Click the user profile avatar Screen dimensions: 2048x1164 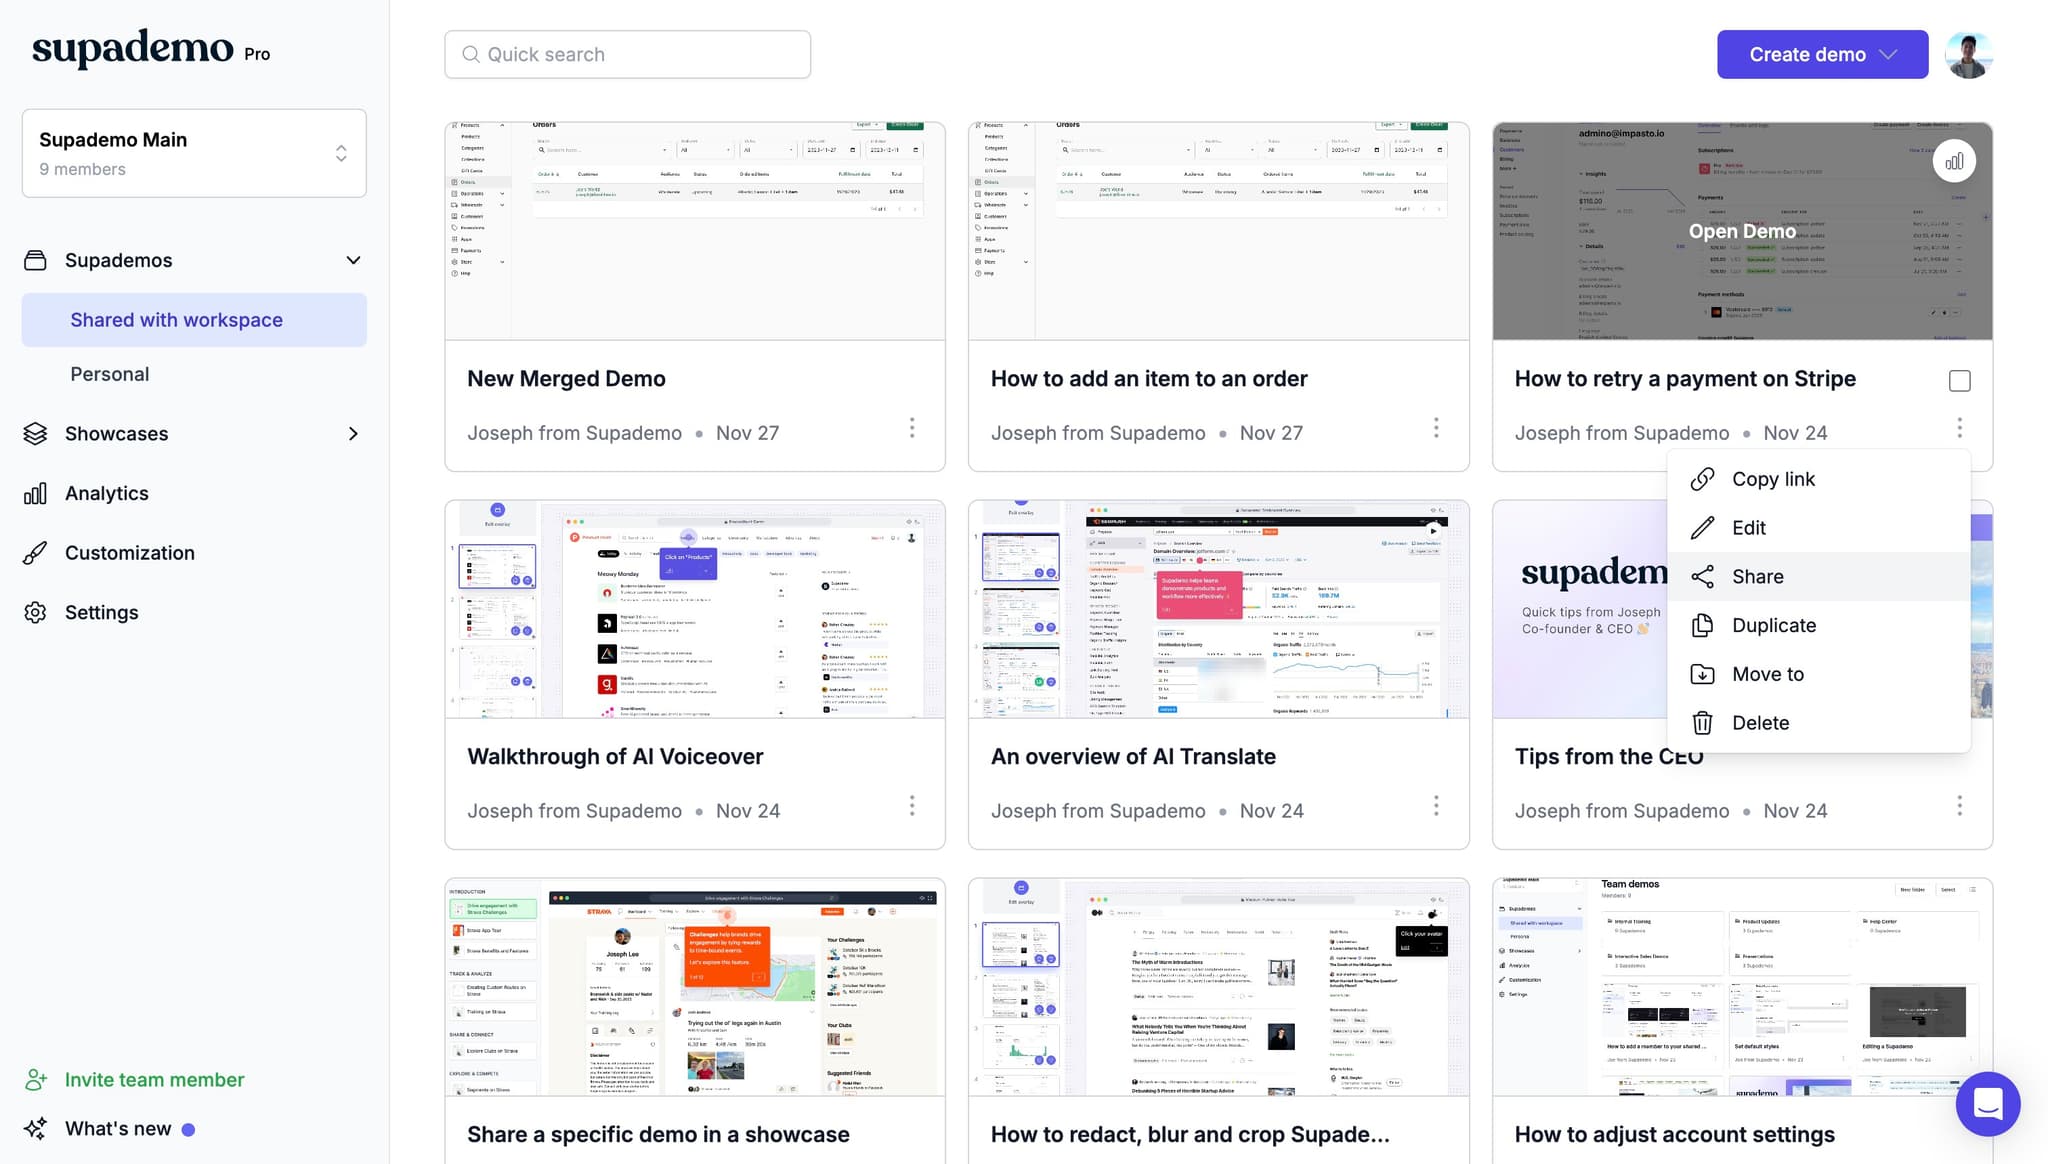1968,55
